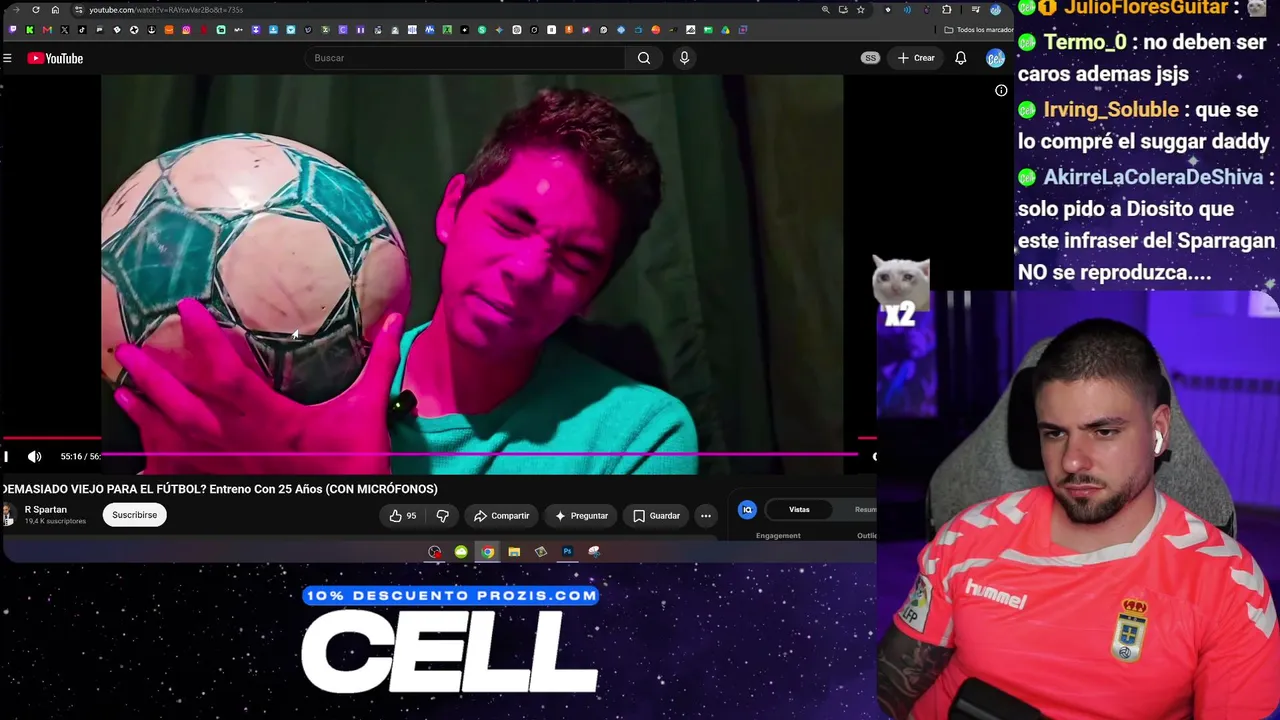
Task: Click the 'Engagement' label
Action: click(x=778, y=536)
